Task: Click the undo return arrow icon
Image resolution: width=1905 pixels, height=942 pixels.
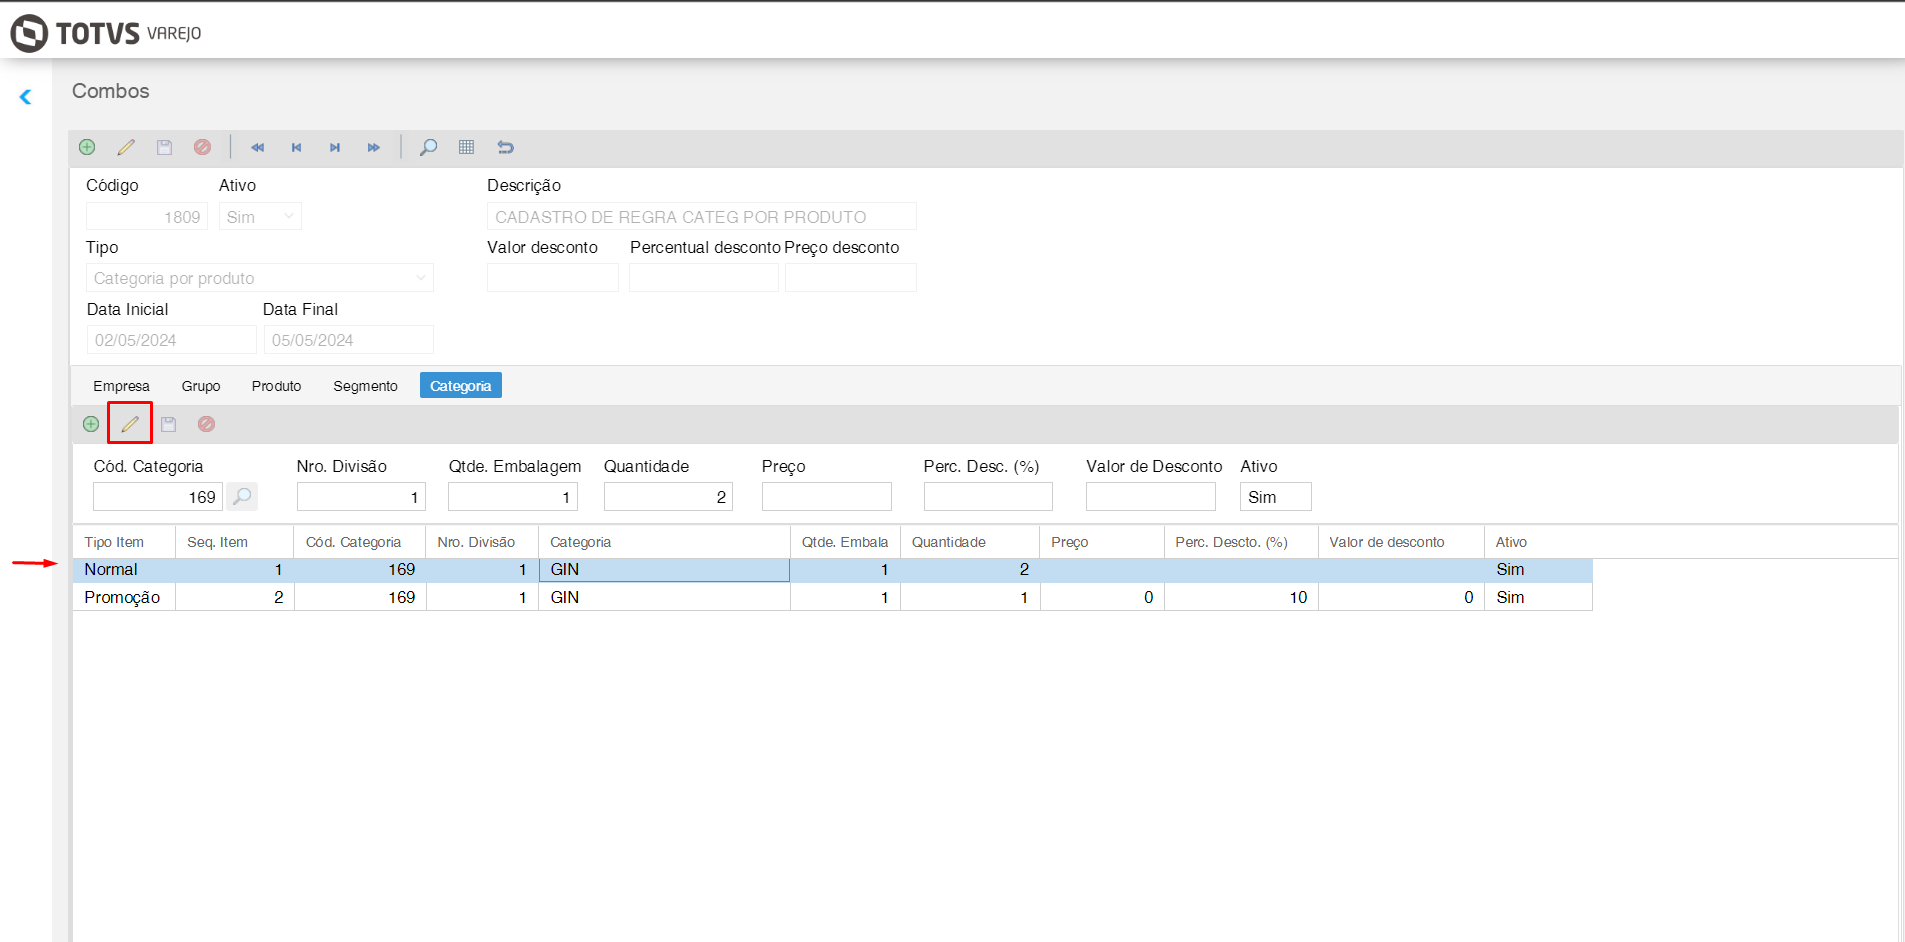Action: 505,147
